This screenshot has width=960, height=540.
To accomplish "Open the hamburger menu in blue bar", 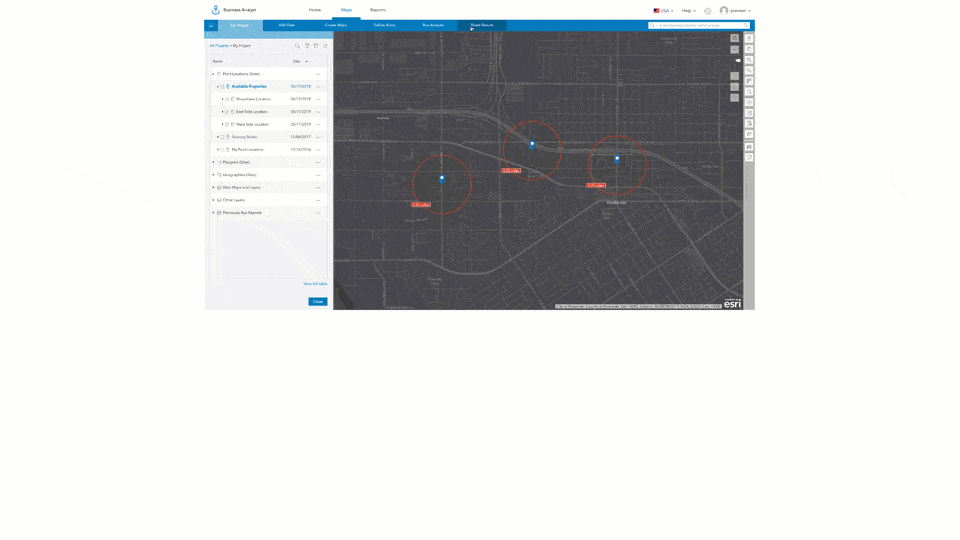I will pos(211,26).
